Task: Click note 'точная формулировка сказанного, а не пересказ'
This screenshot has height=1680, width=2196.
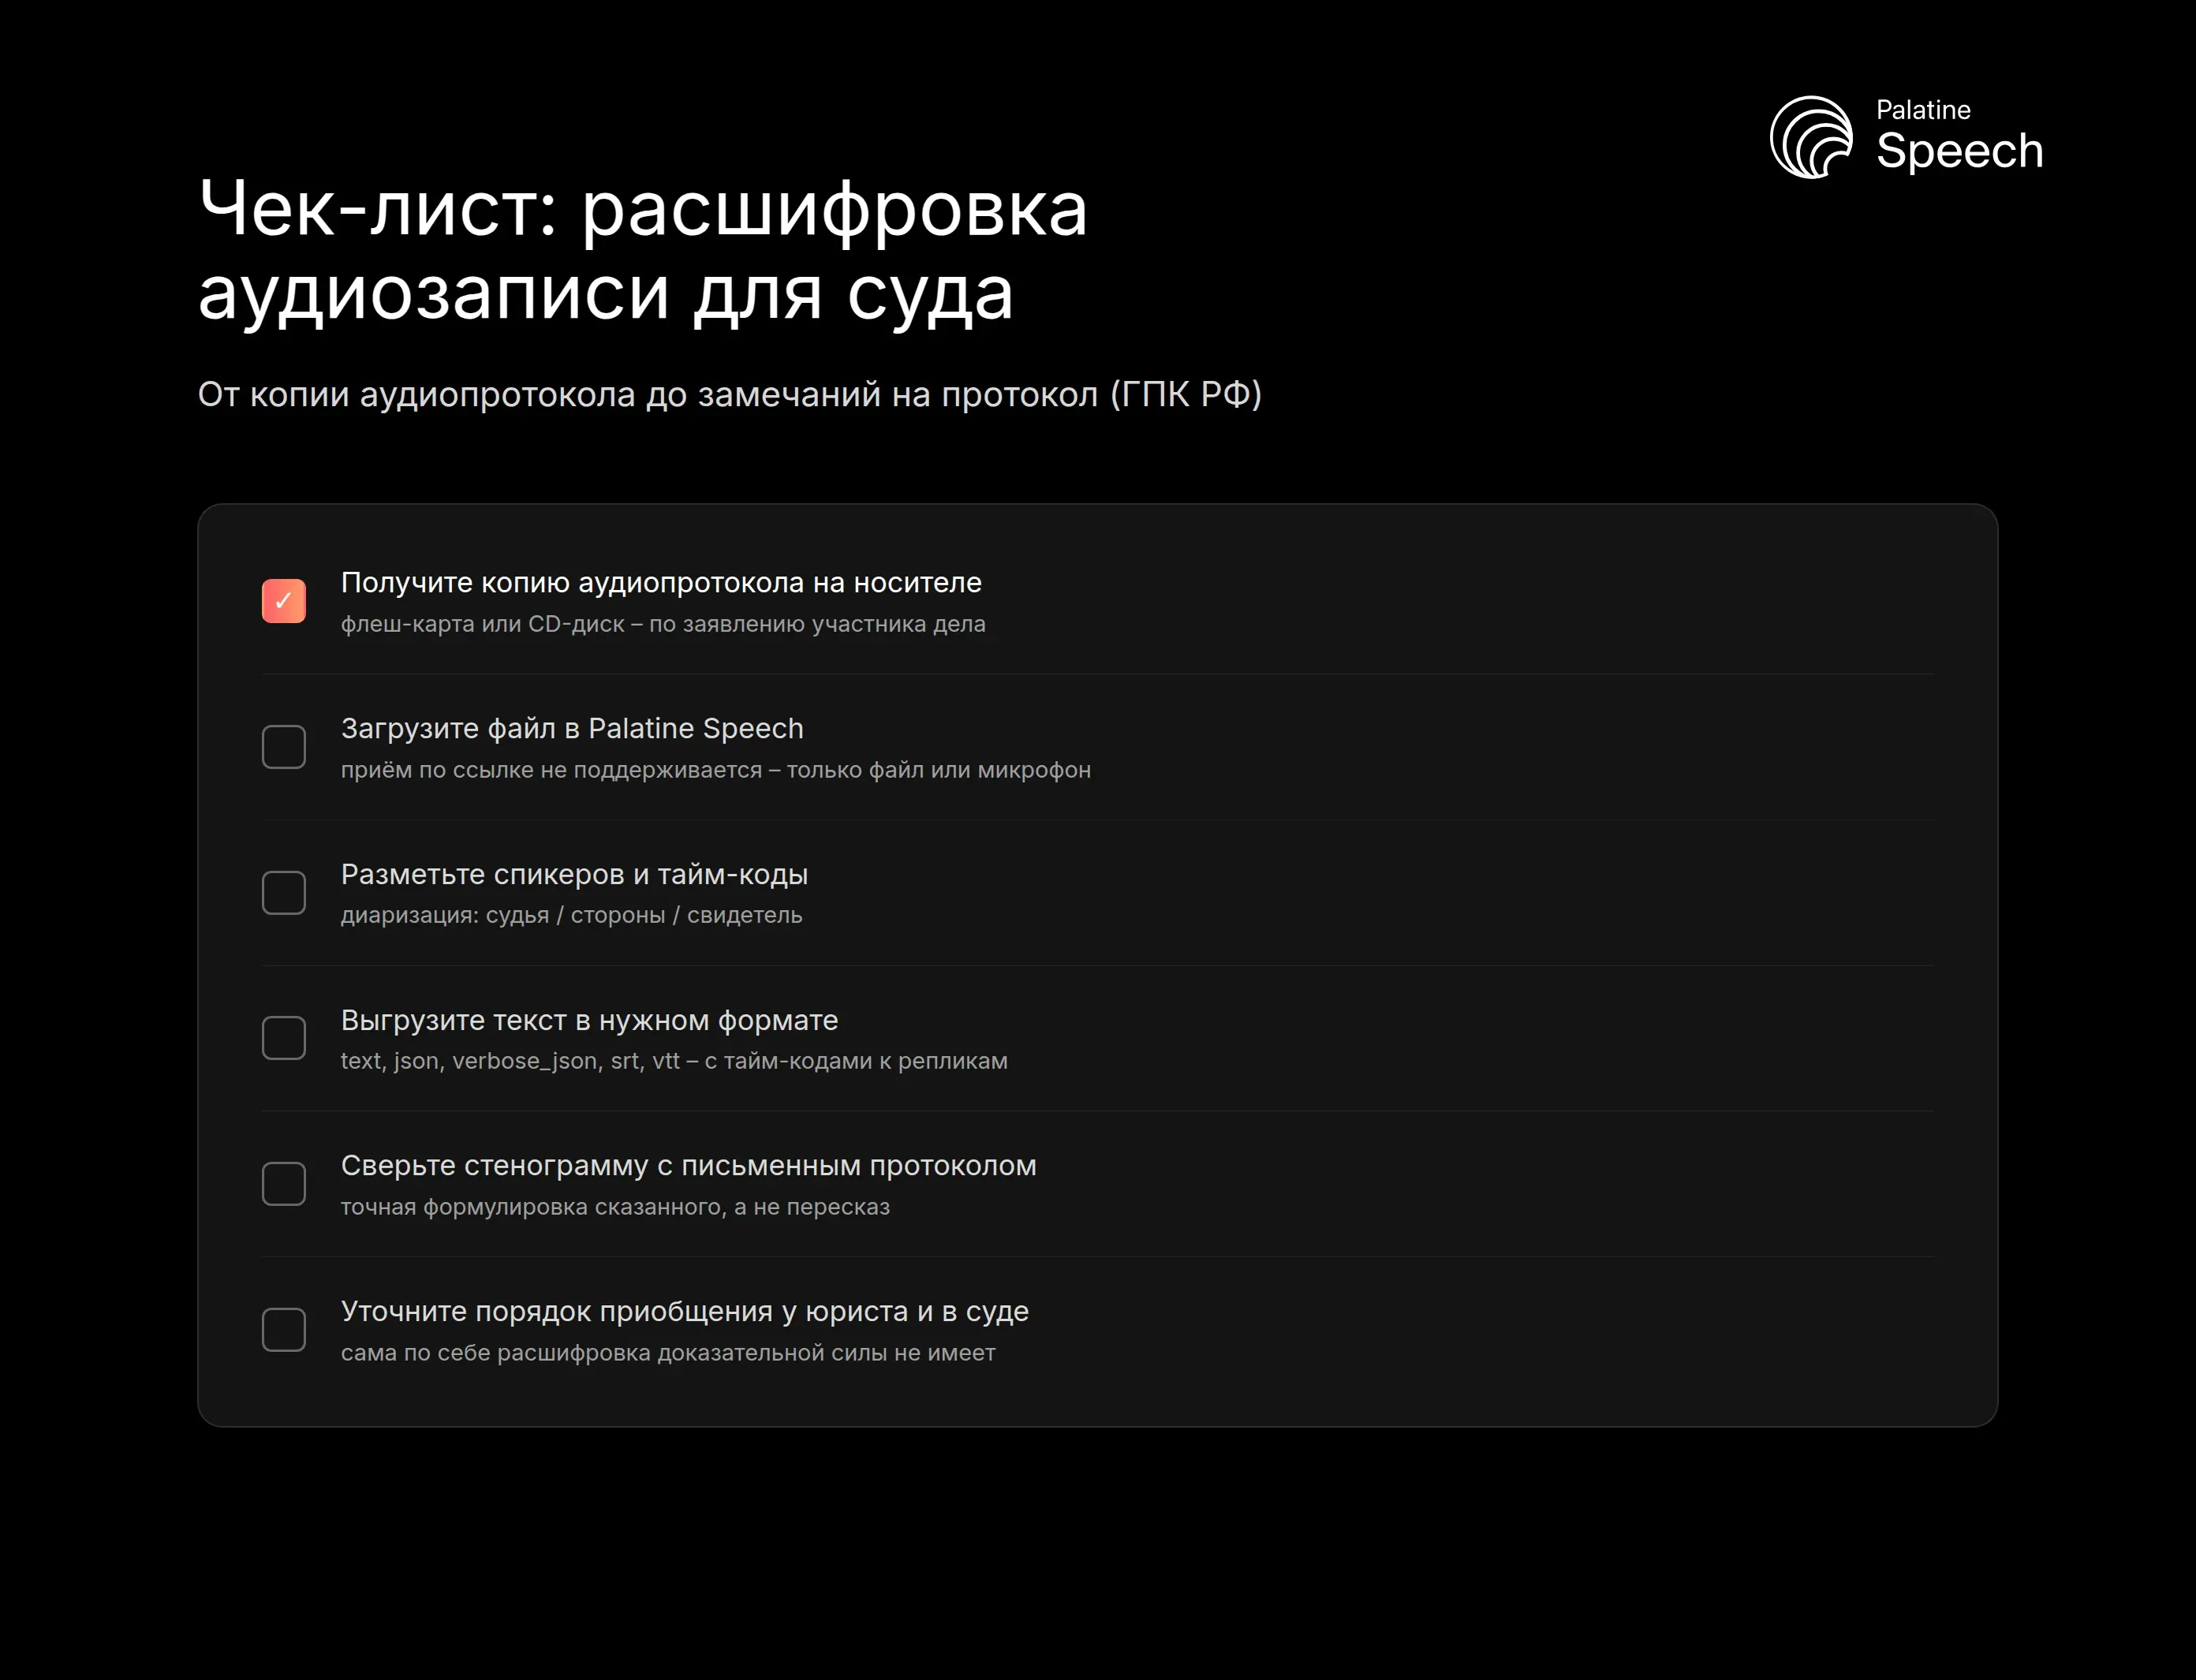Action: (x=615, y=1207)
